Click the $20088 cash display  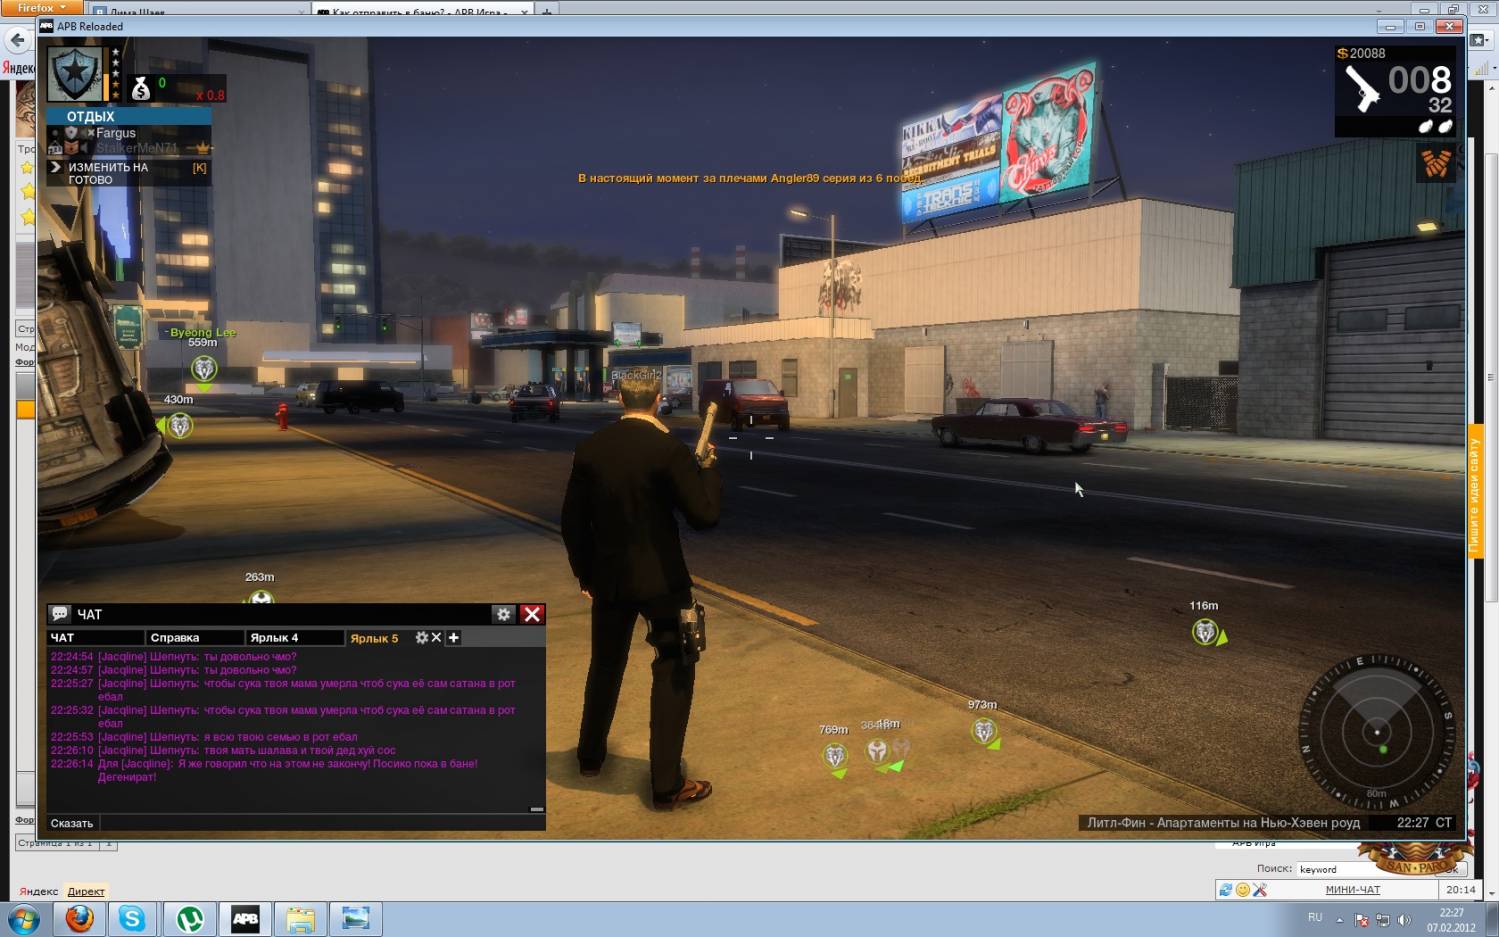click(x=1361, y=53)
